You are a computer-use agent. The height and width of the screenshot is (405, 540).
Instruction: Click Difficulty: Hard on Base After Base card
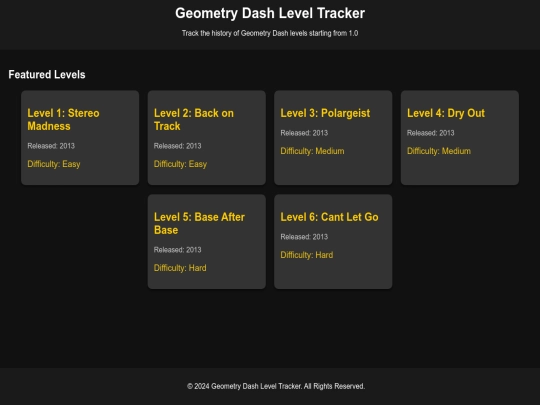click(180, 268)
